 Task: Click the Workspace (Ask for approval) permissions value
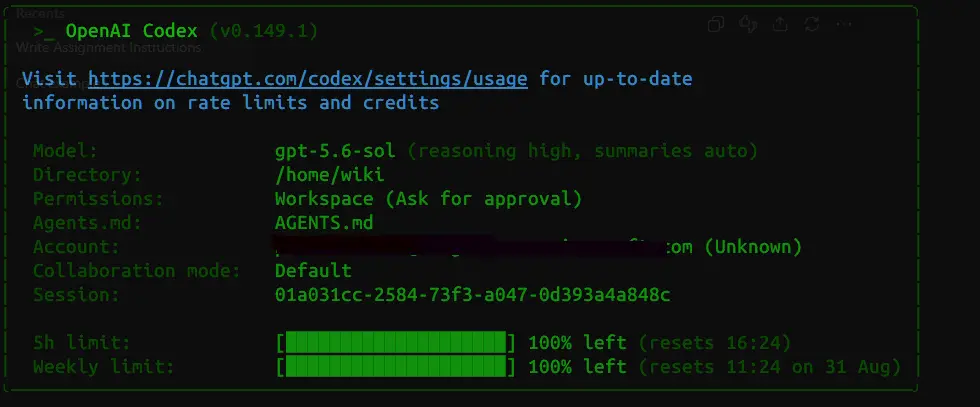click(x=428, y=199)
